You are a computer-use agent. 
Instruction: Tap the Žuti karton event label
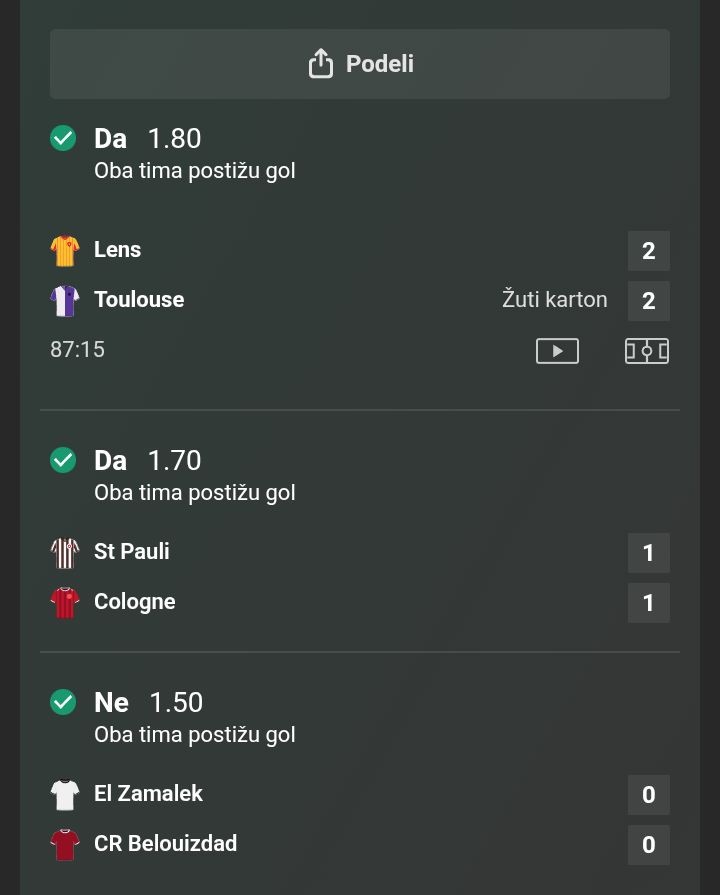click(554, 299)
